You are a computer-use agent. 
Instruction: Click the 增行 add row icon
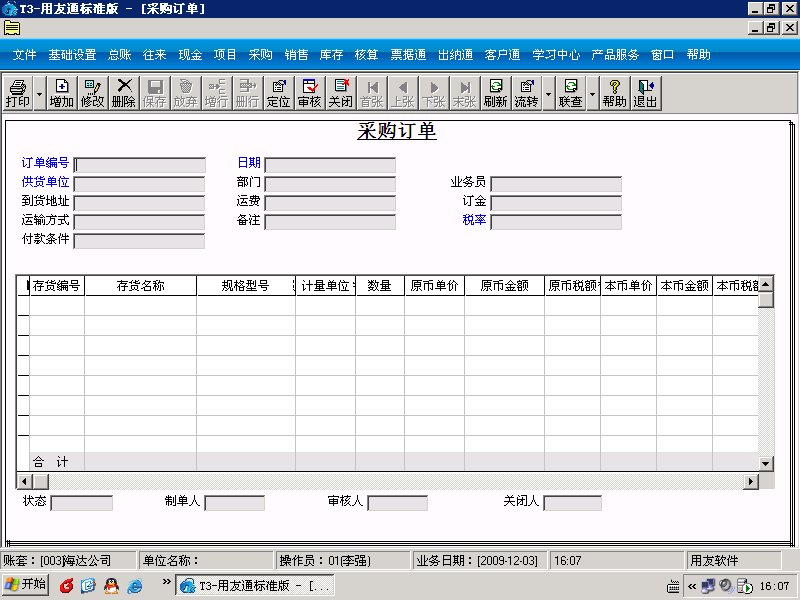point(217,93)
